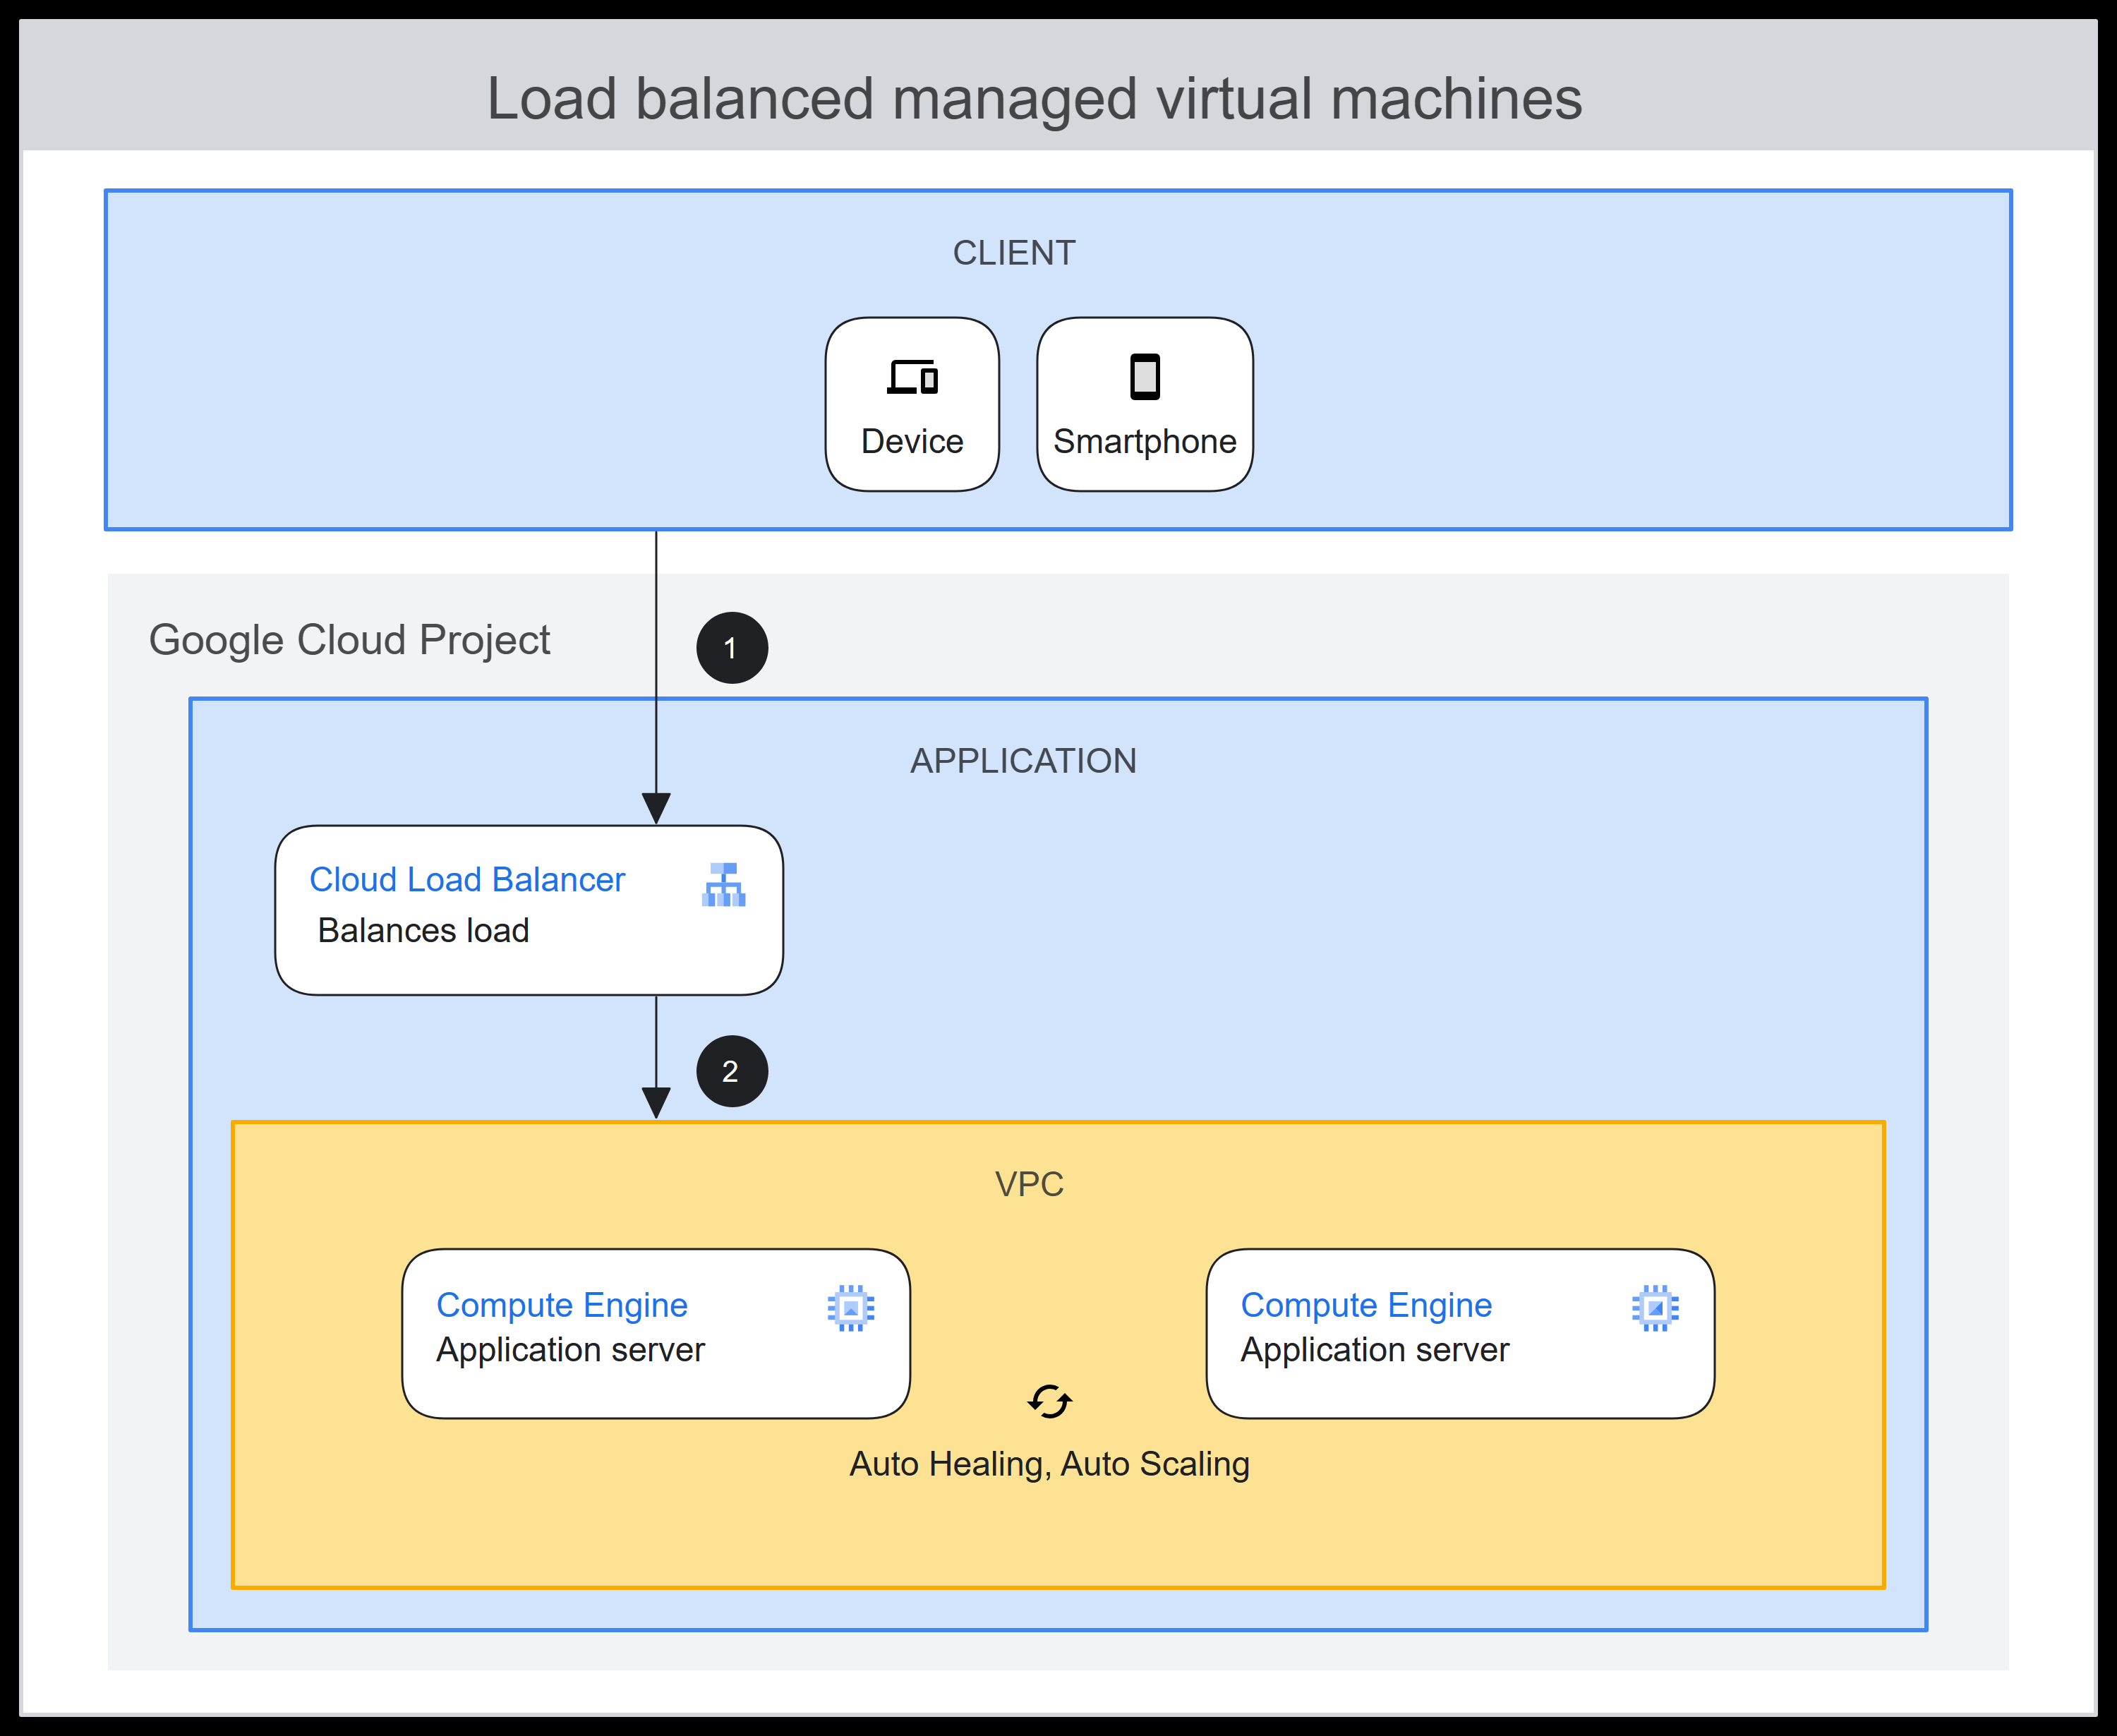Click the APPLICATION section label
The height and width of the screenshot is (1736, 2117).
coord(1023,761)
